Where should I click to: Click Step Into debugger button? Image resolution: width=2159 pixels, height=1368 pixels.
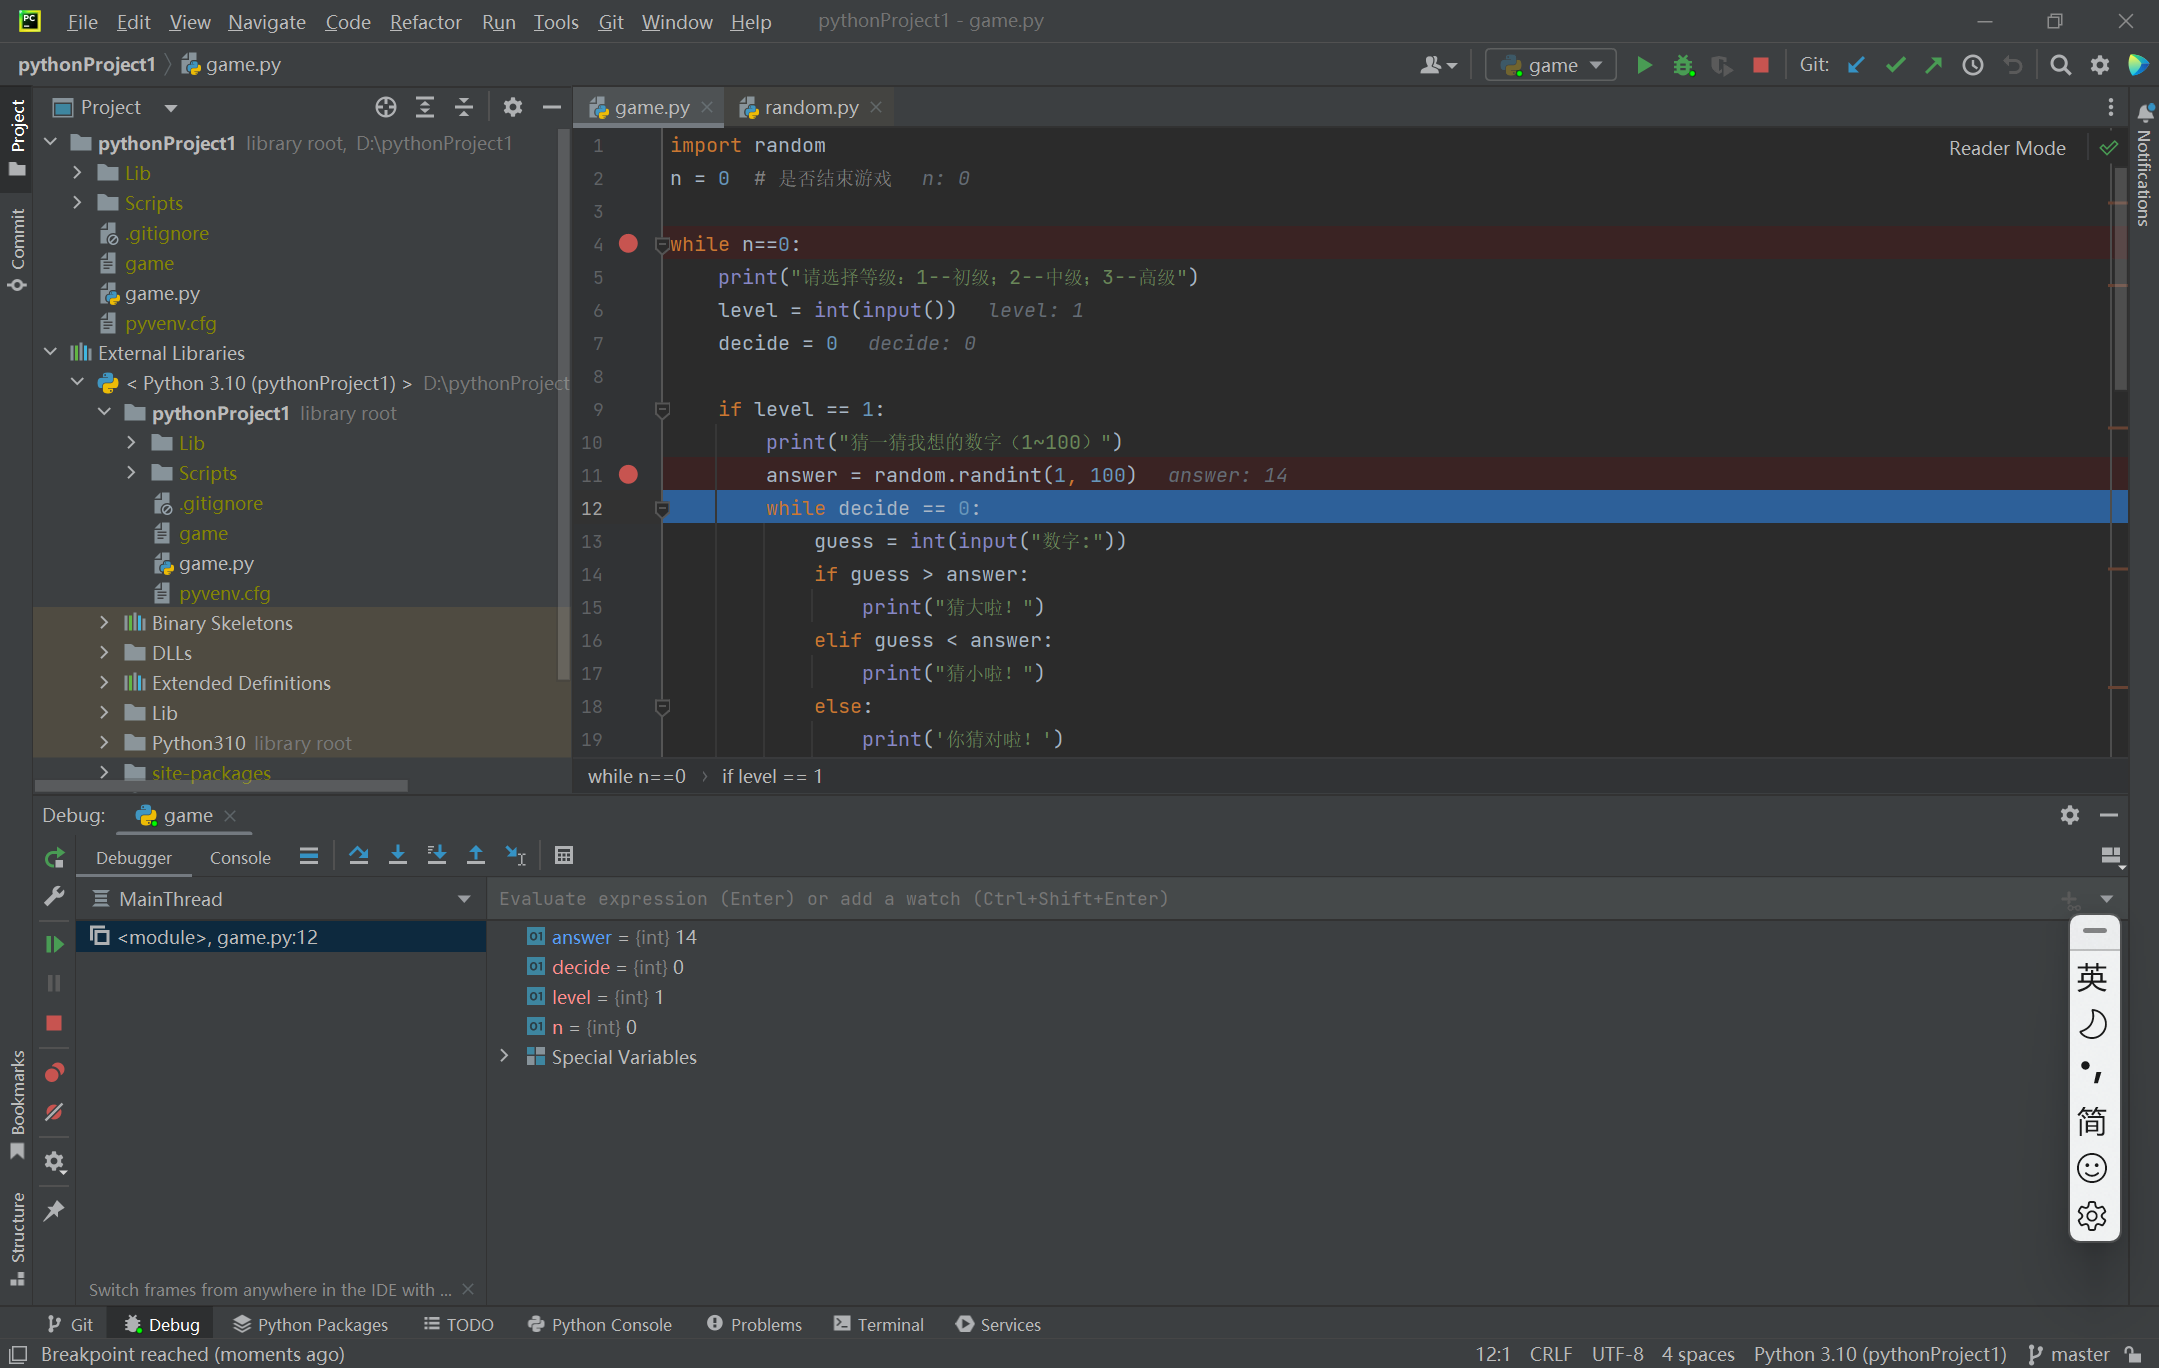[x=398, y=855]
